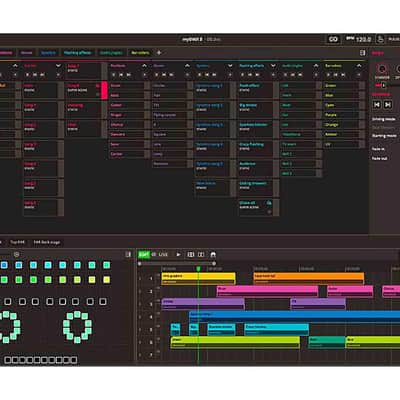This screenshot has height=400, width=400.
Task: Click the plus icon to add a page tab
Action: (159, 53)
